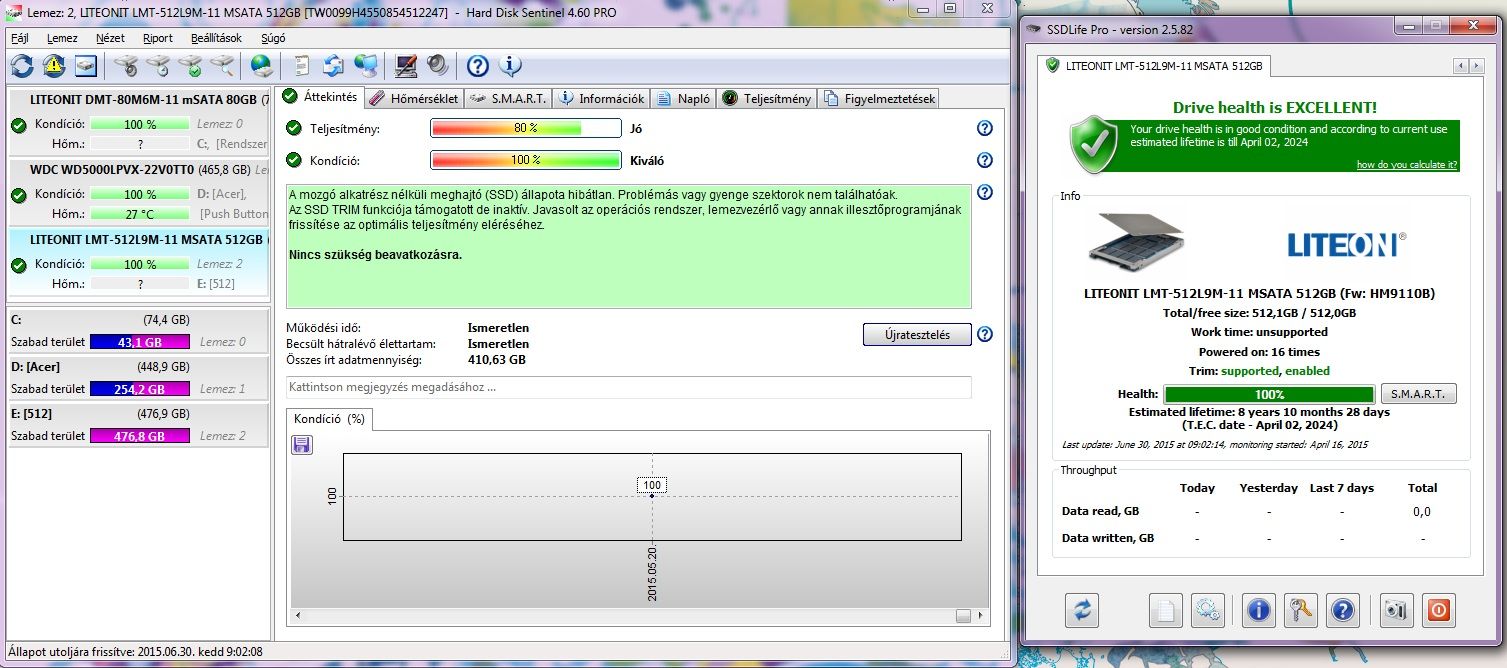Click the help icon beside Kondíció bar
The image size is (1507, 668).
click(x=985, y=160)
